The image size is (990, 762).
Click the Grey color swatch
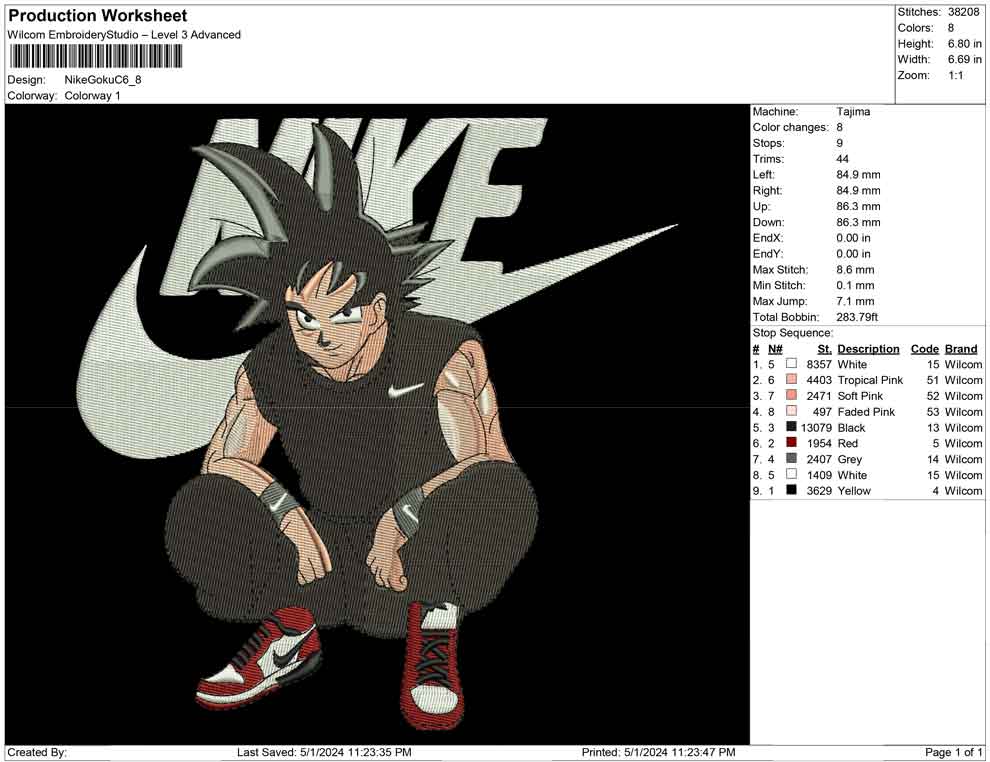[x=791, y=458]
